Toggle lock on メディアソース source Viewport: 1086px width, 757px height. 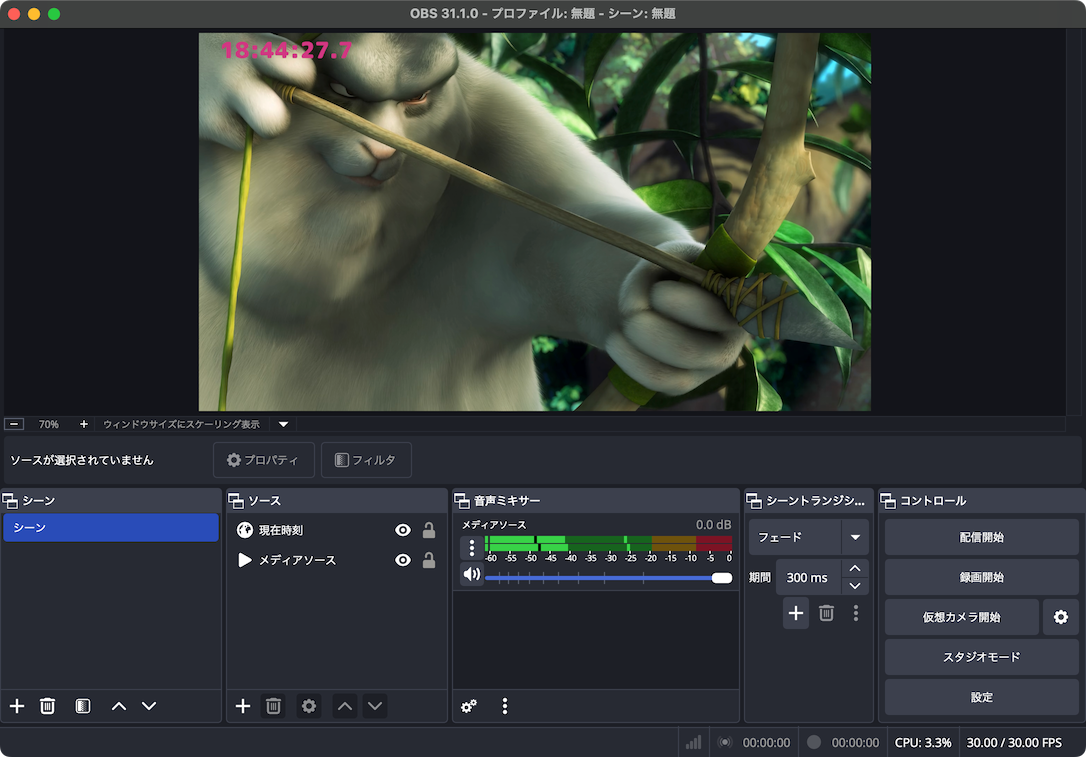pyautogui.click(x=429, y=560)
